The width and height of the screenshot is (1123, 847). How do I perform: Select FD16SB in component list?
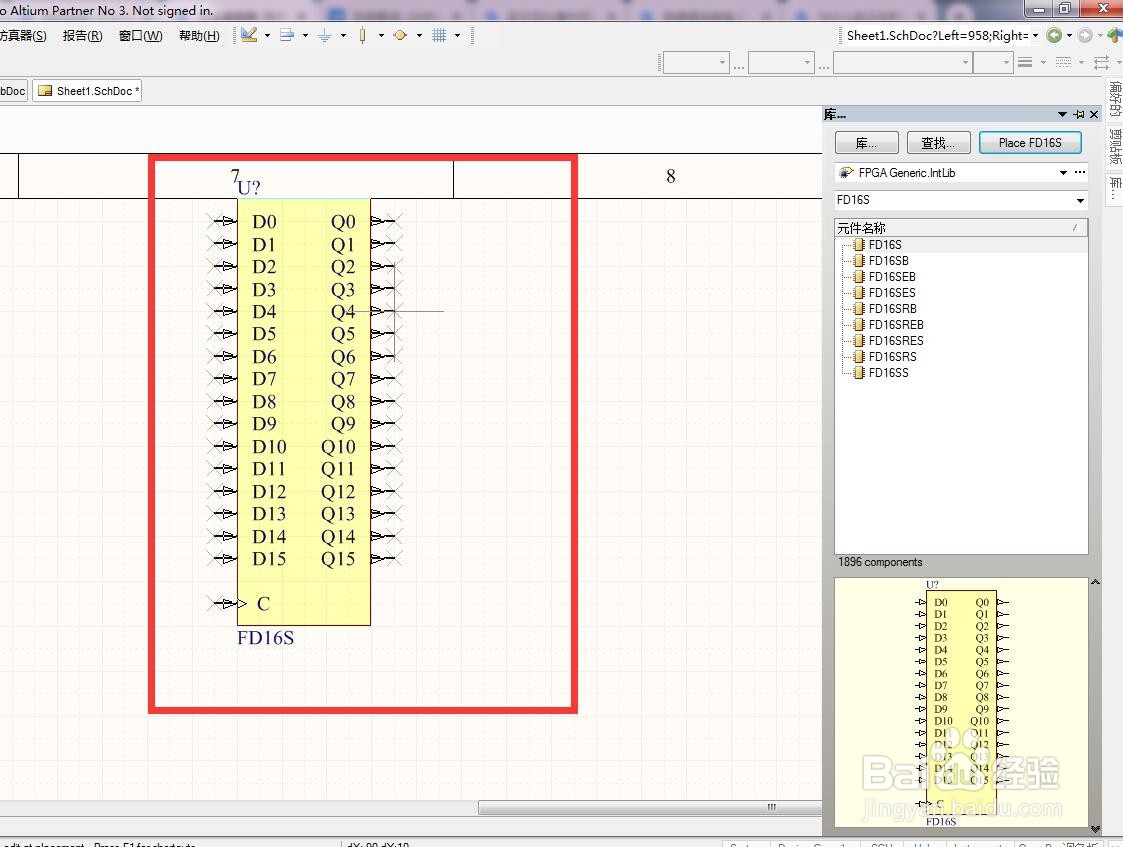point(888,261)
